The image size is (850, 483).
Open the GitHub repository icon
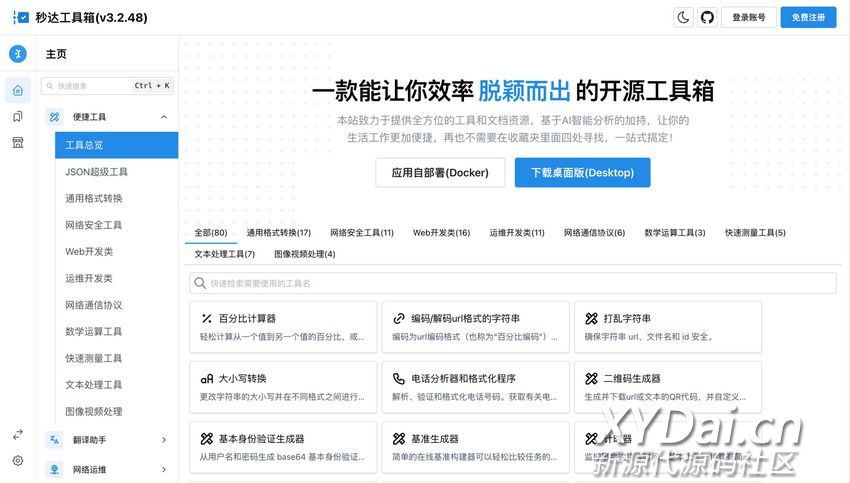(x=707, y=17)
